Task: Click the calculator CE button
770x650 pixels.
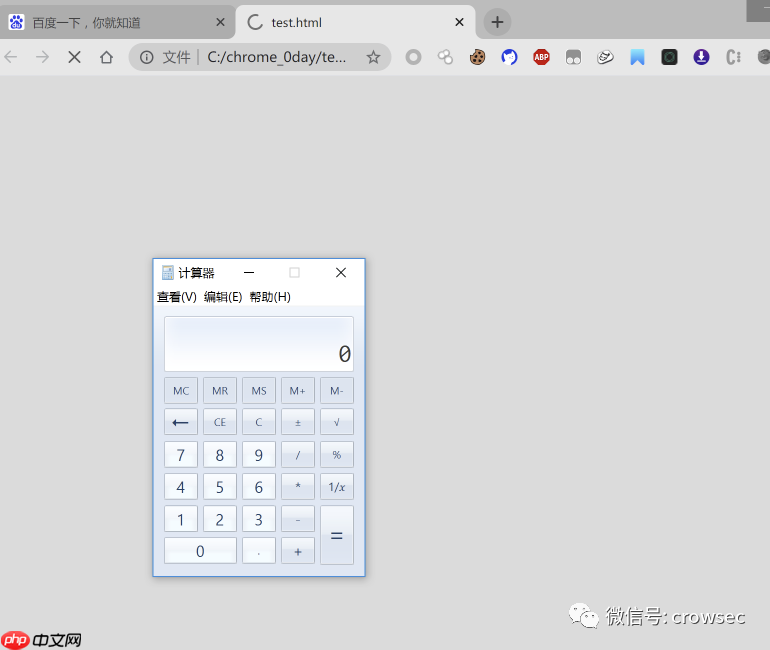Action: click(220, 422)
